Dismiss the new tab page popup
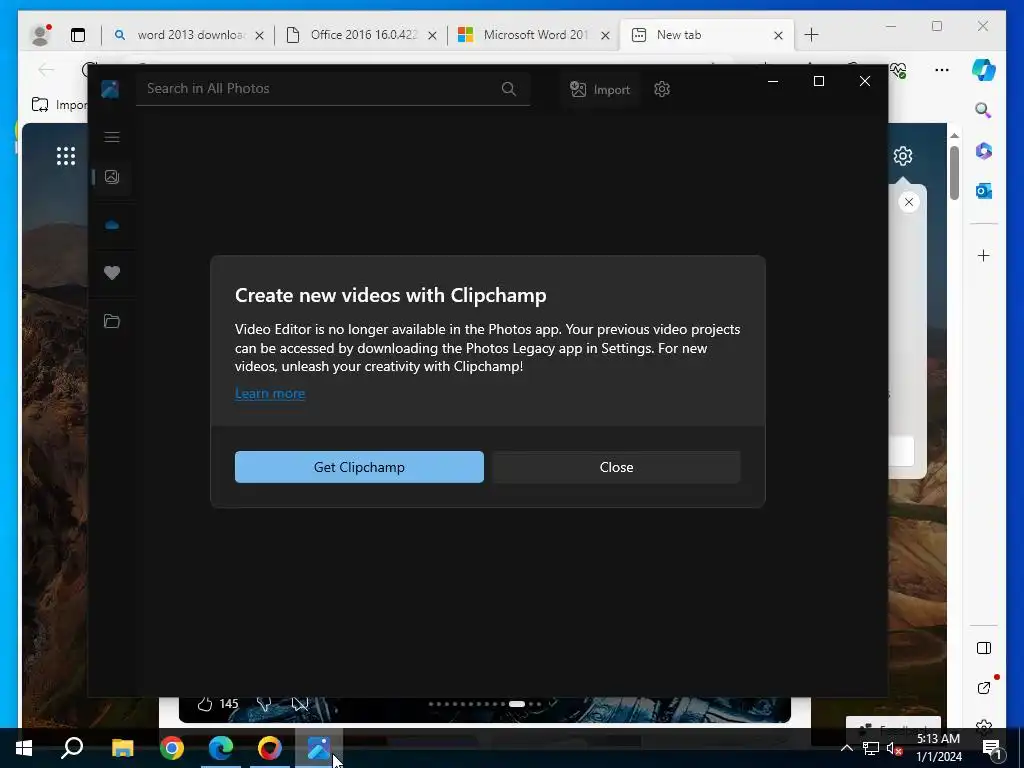The image size is (1024, 768). pos(909,202)
